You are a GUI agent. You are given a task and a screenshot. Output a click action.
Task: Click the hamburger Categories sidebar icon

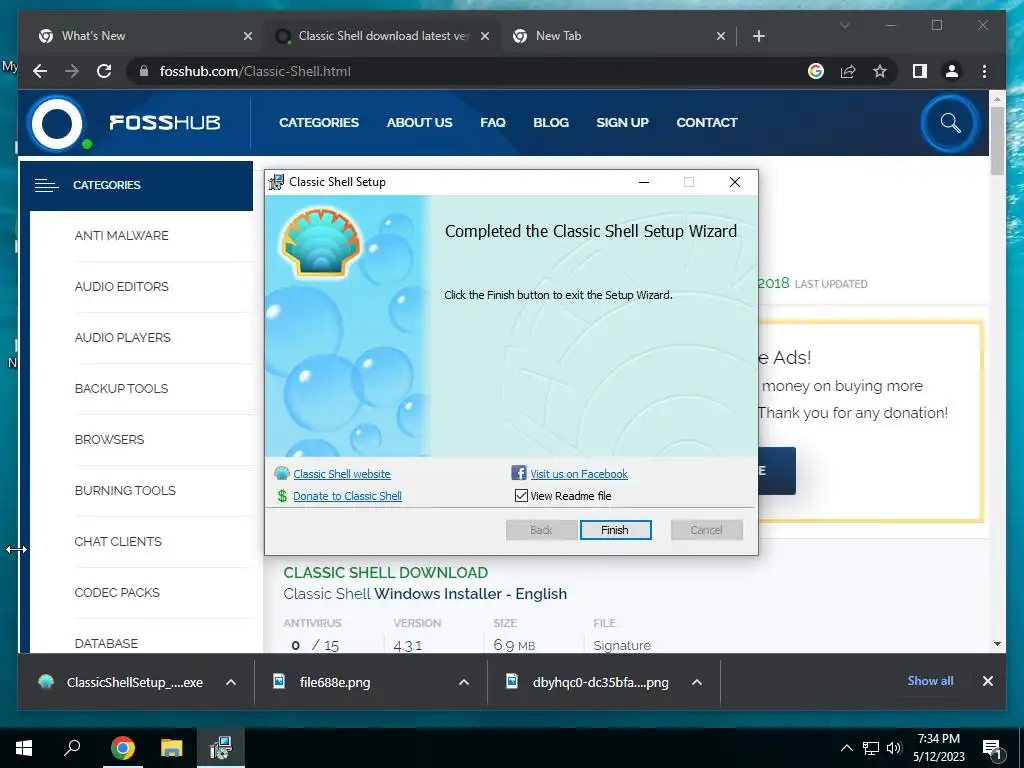[46, 185]
